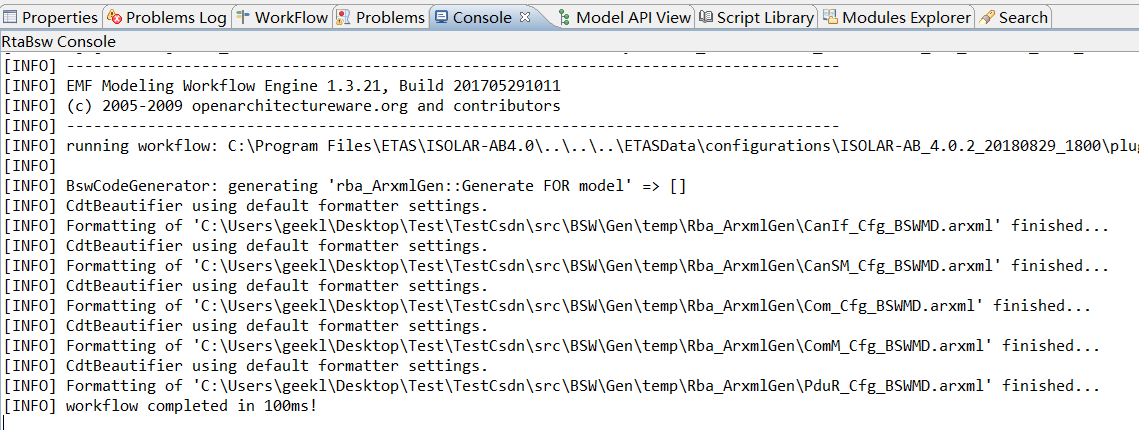Click the WorkFlow signpost icon

[243, 17]
